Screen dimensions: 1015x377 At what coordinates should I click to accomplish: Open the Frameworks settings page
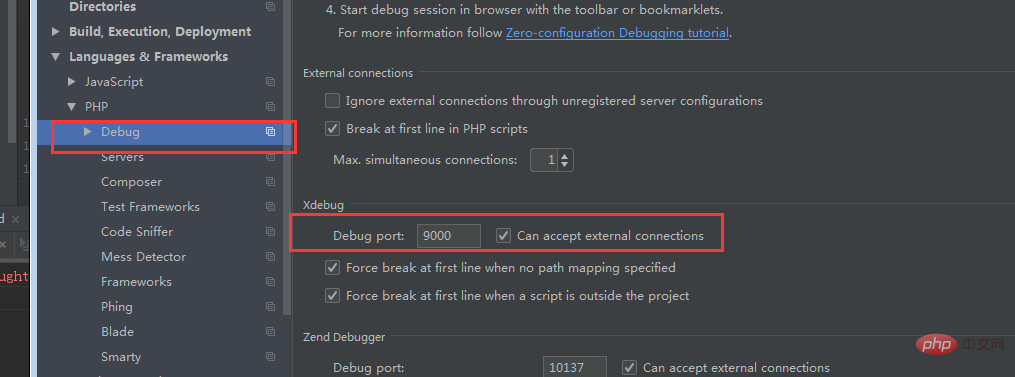[x=137, y=281]
